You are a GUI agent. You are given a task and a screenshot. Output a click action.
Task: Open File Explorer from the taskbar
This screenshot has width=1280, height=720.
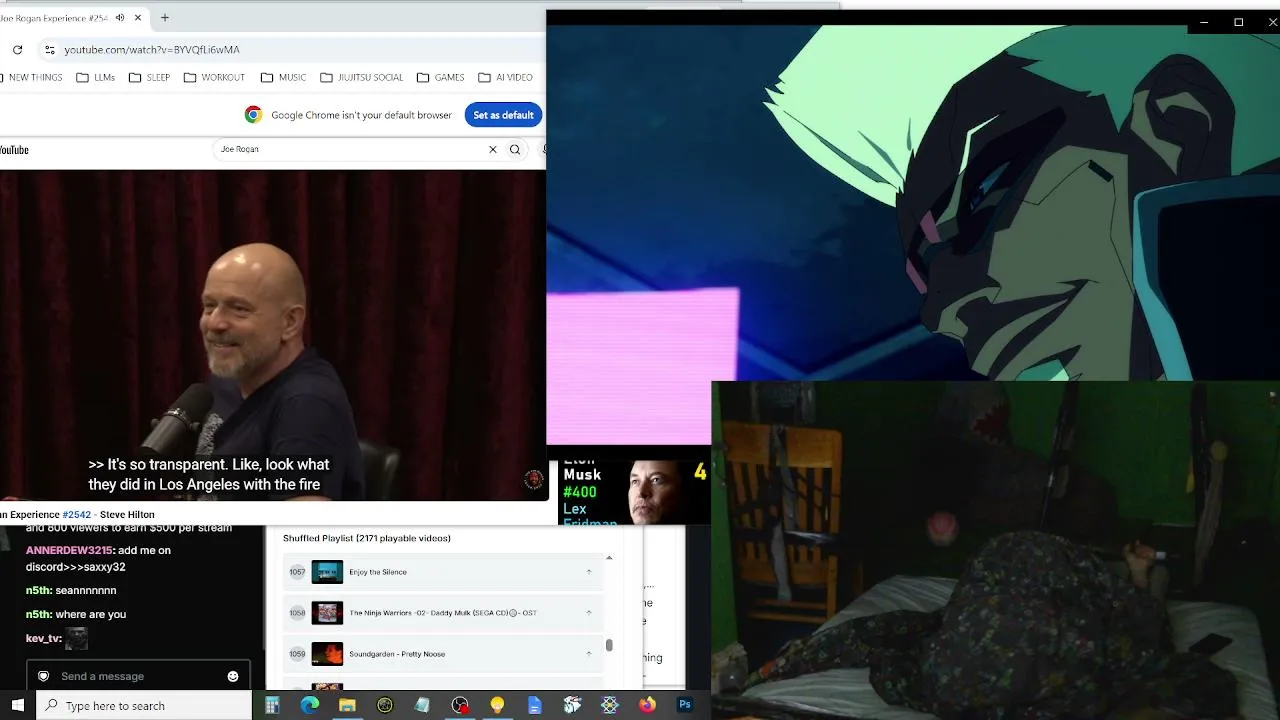point(347,705)
